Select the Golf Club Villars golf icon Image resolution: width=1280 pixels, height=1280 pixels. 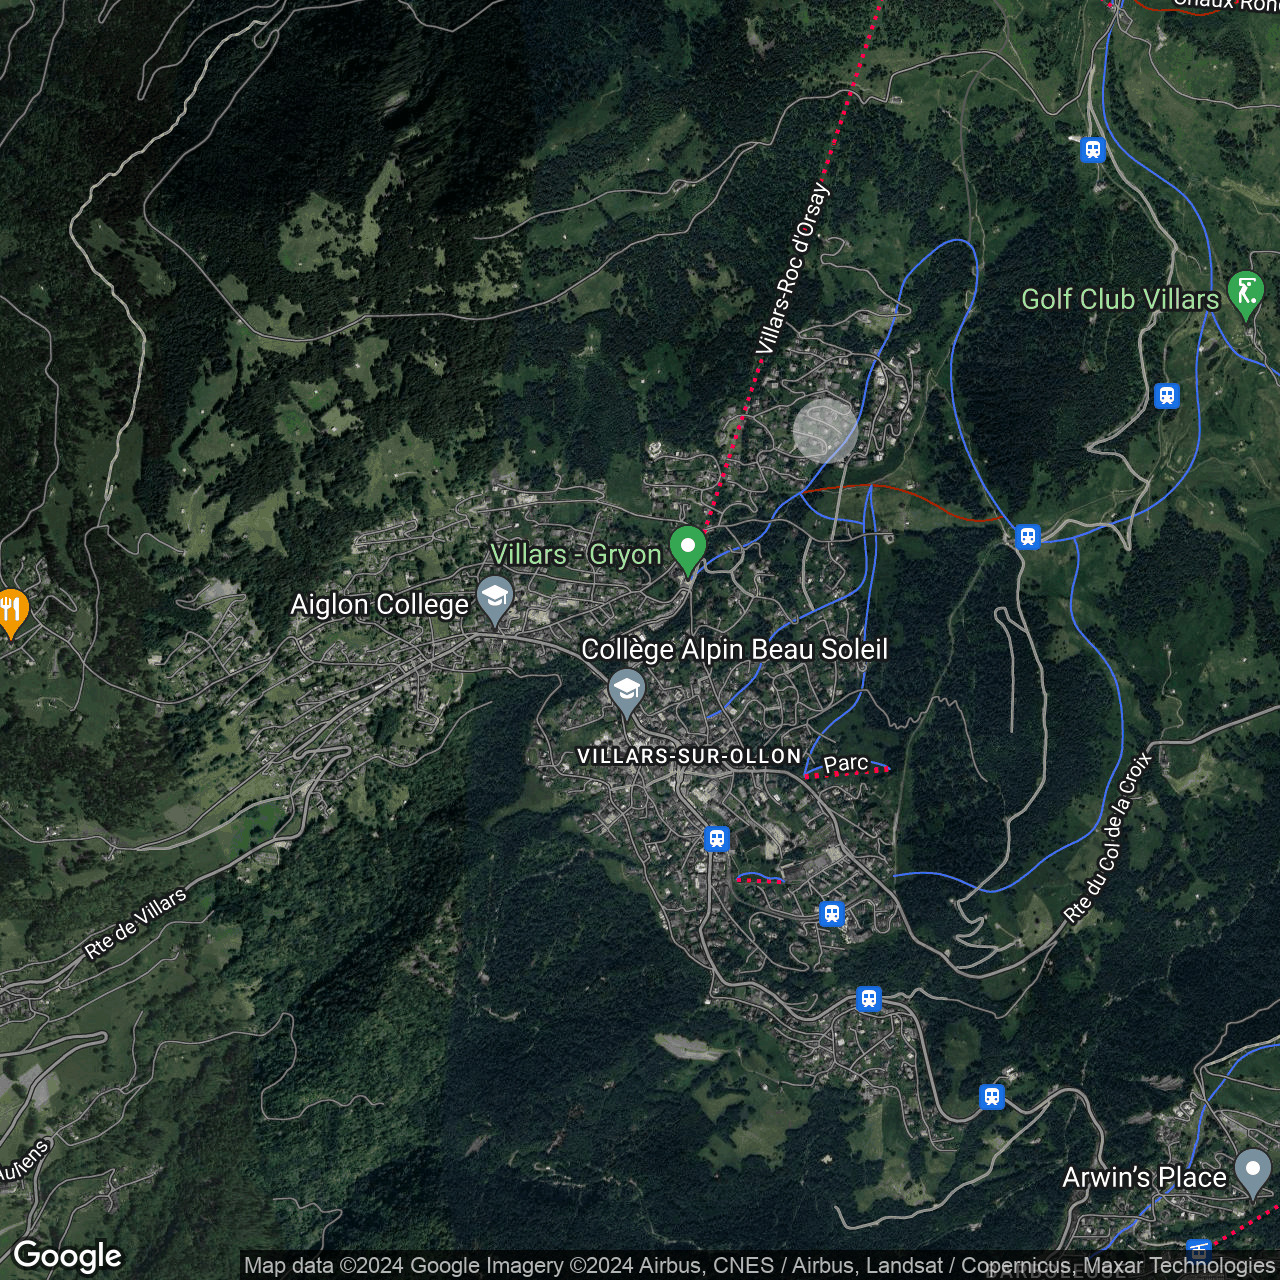(1245, 293)
